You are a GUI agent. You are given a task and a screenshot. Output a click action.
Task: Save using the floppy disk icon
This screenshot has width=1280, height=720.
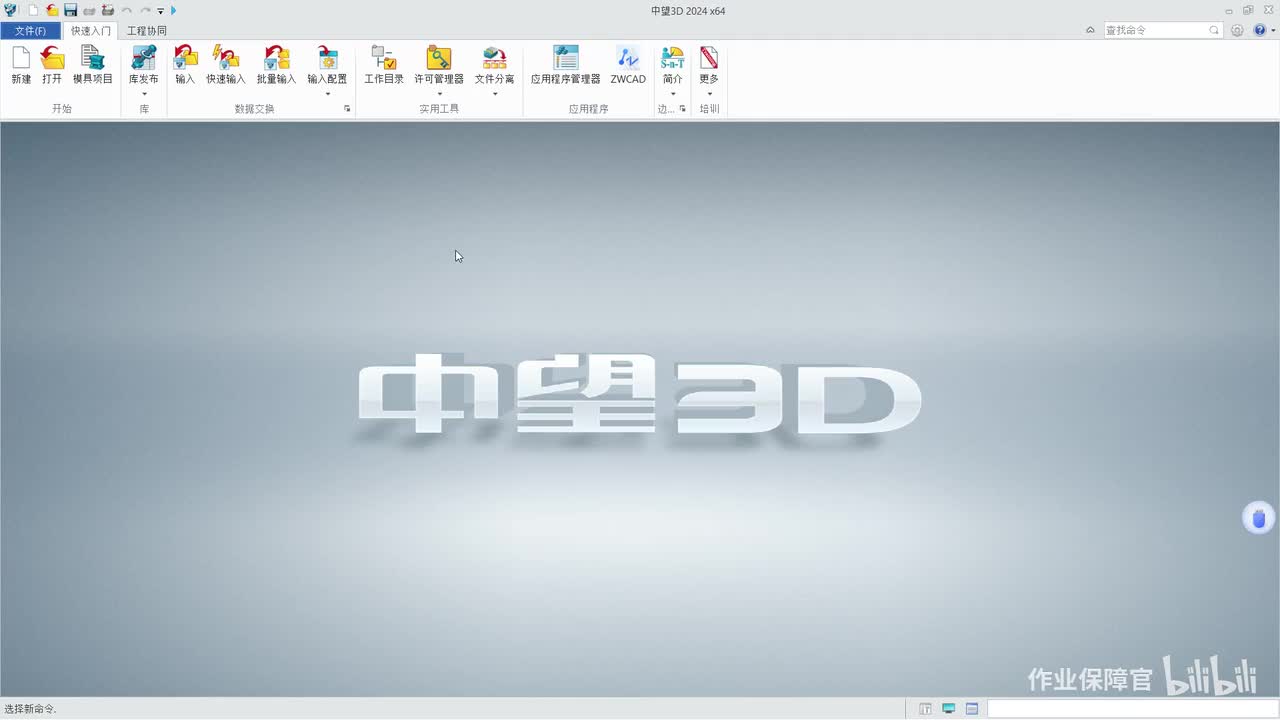(71, 10)
